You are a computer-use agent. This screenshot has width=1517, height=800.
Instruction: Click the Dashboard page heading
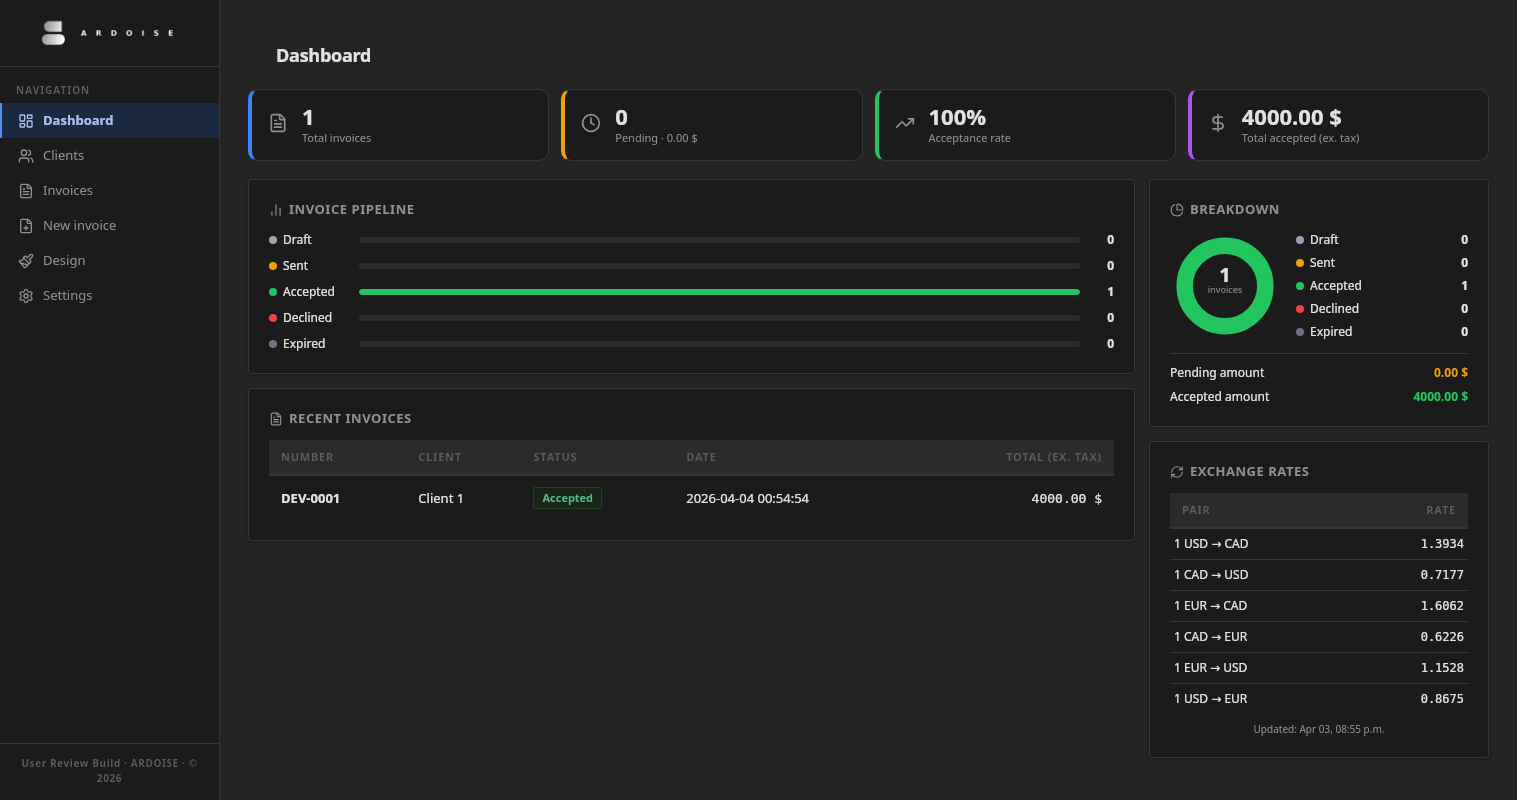tap(323, 56)
